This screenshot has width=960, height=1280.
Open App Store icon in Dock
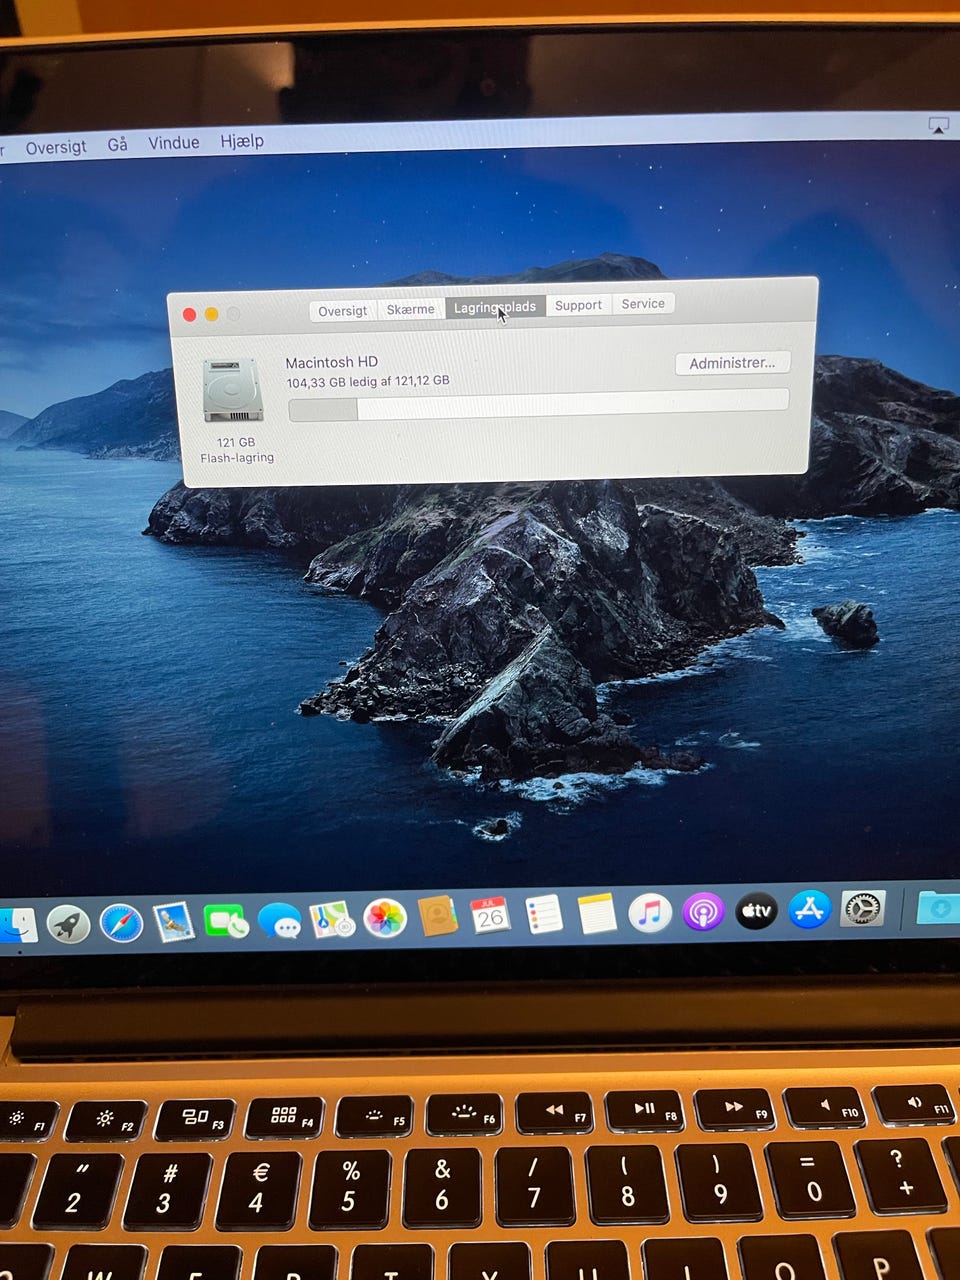pyautogui.click(x=809, y=909)
